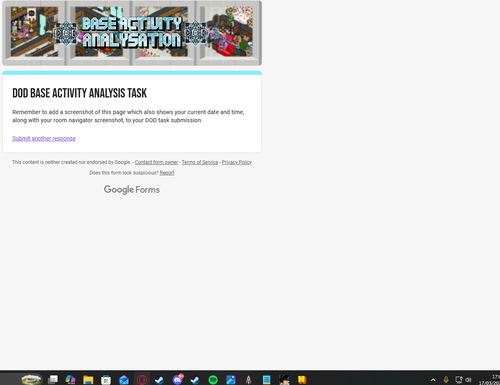
Task: Open the Privacy Policy link
Action: (x=237, y=162)
